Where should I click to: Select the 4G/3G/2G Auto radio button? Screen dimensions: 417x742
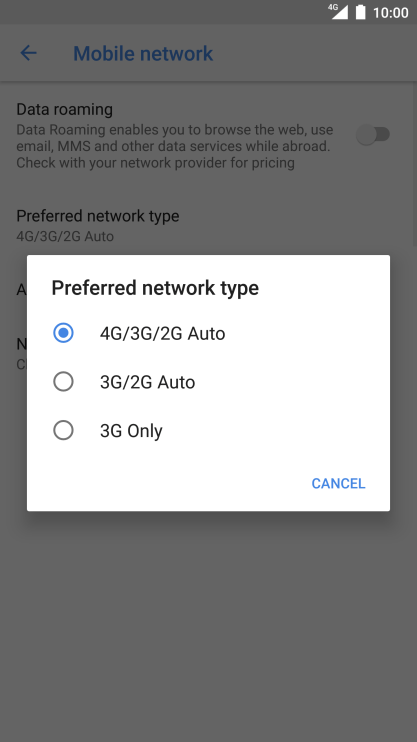[x=63, y=333]
